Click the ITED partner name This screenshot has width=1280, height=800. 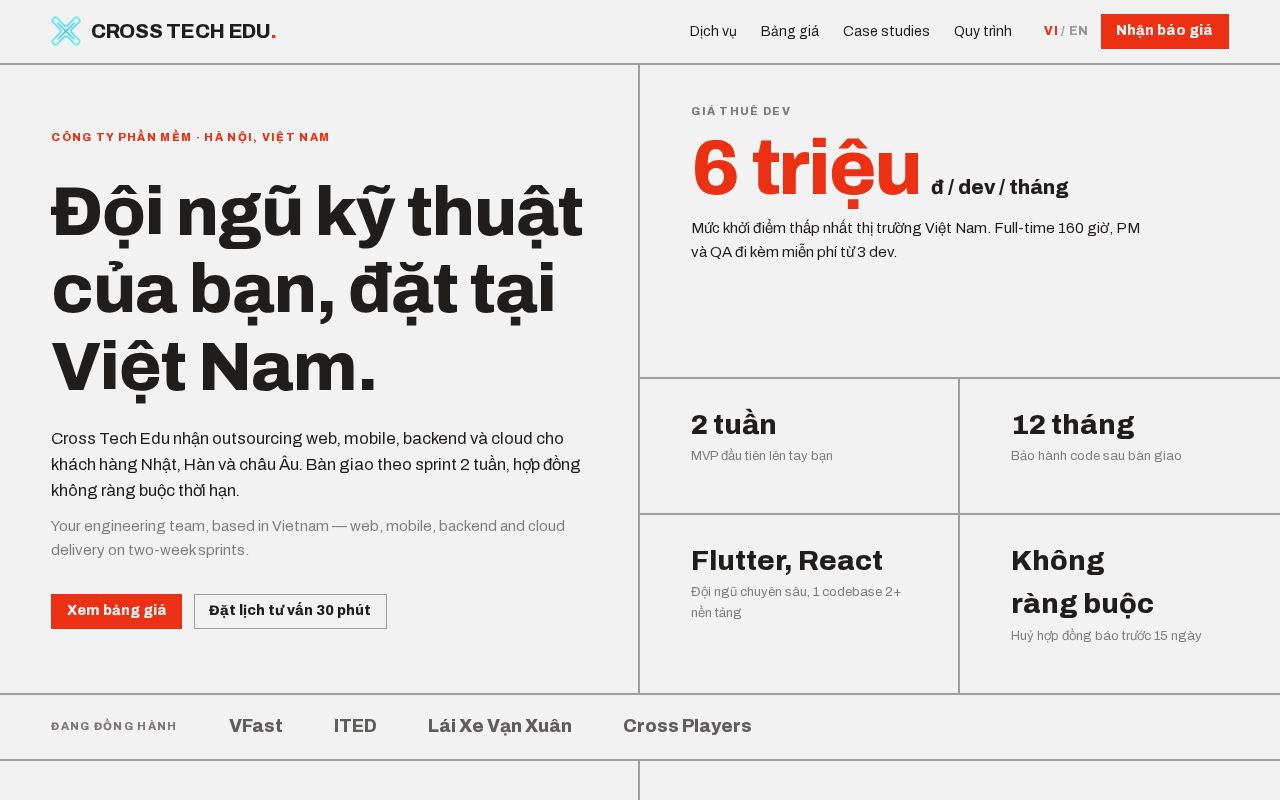click(x=355, y=726)
